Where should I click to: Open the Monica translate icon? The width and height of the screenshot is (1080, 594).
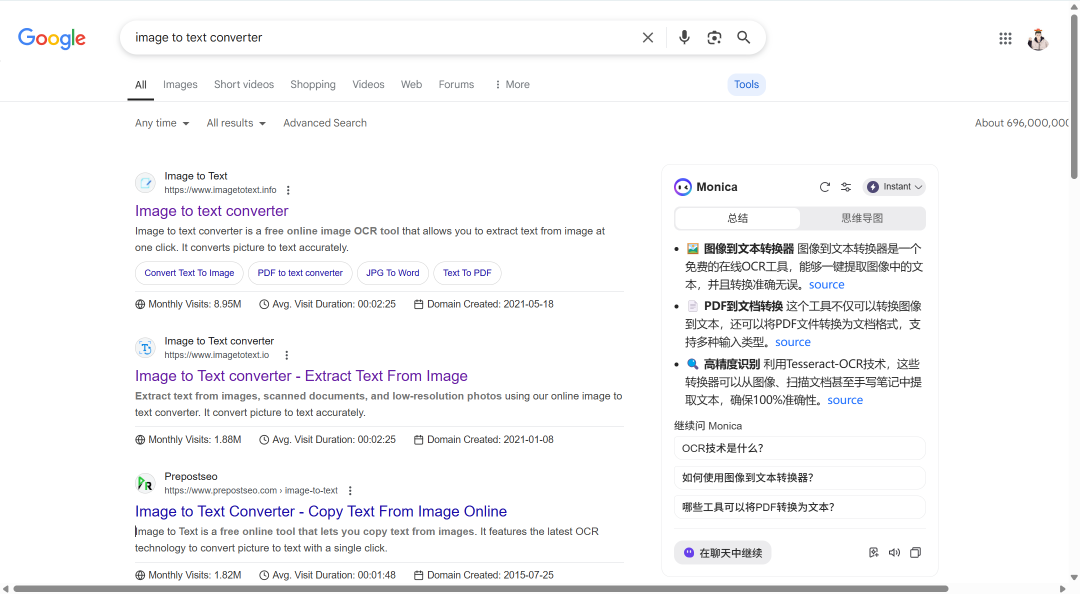[x=873, y=553]
